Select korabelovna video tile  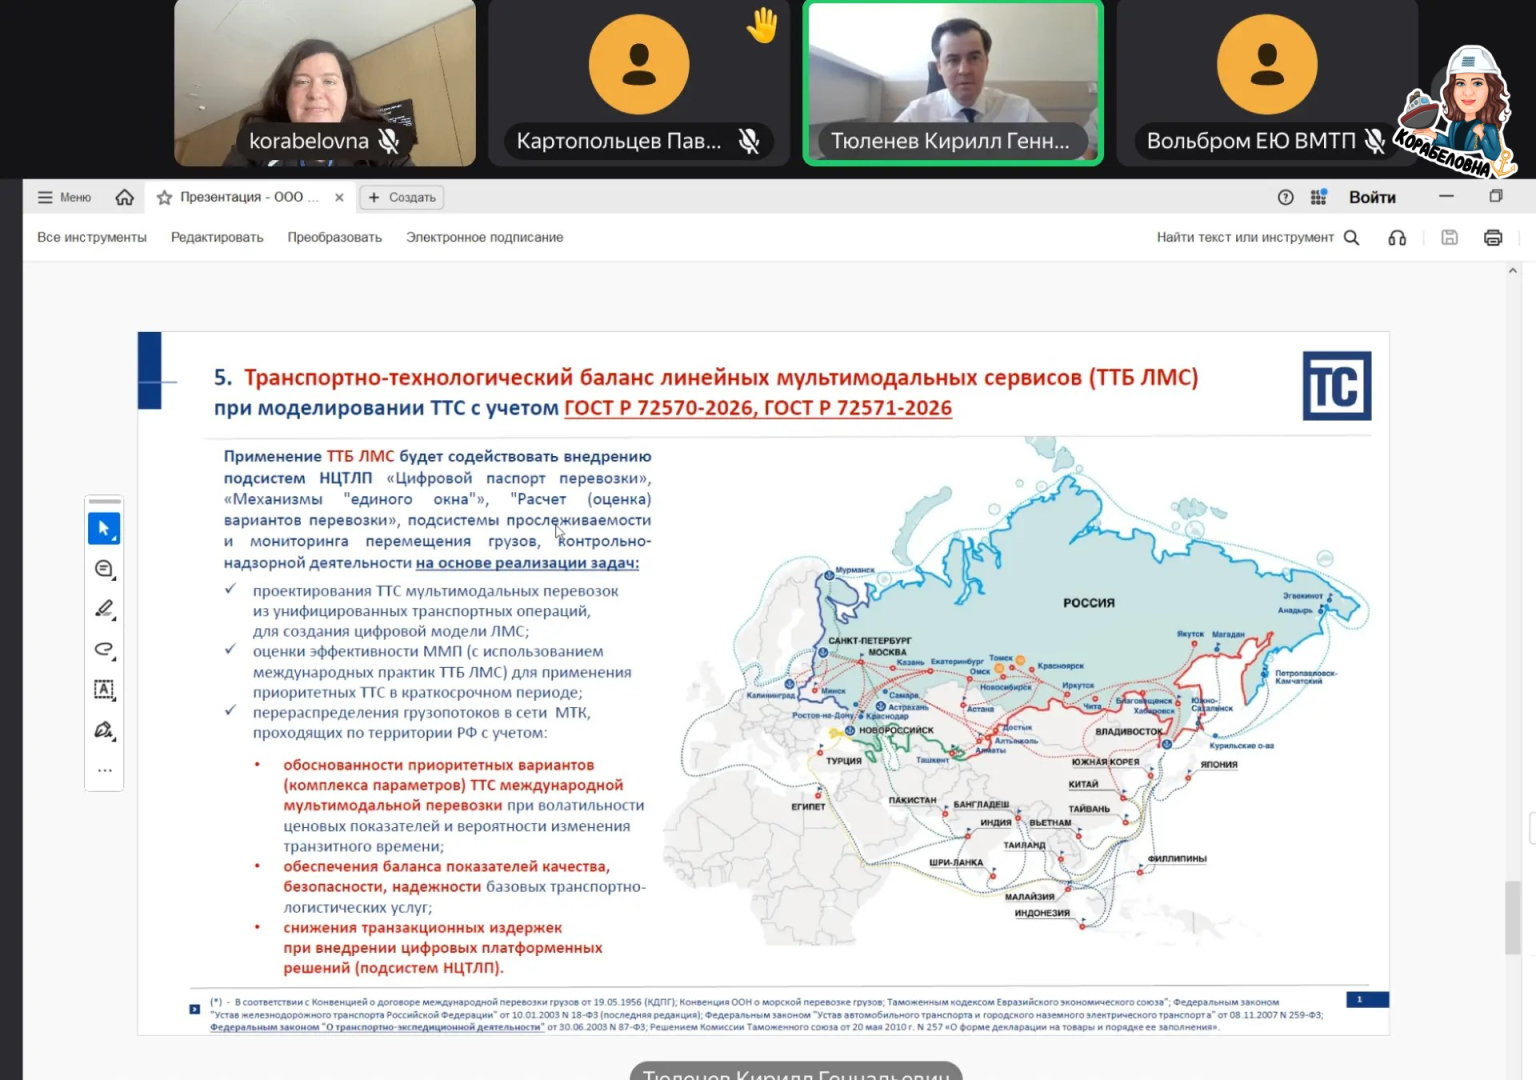tap(325, 83)
